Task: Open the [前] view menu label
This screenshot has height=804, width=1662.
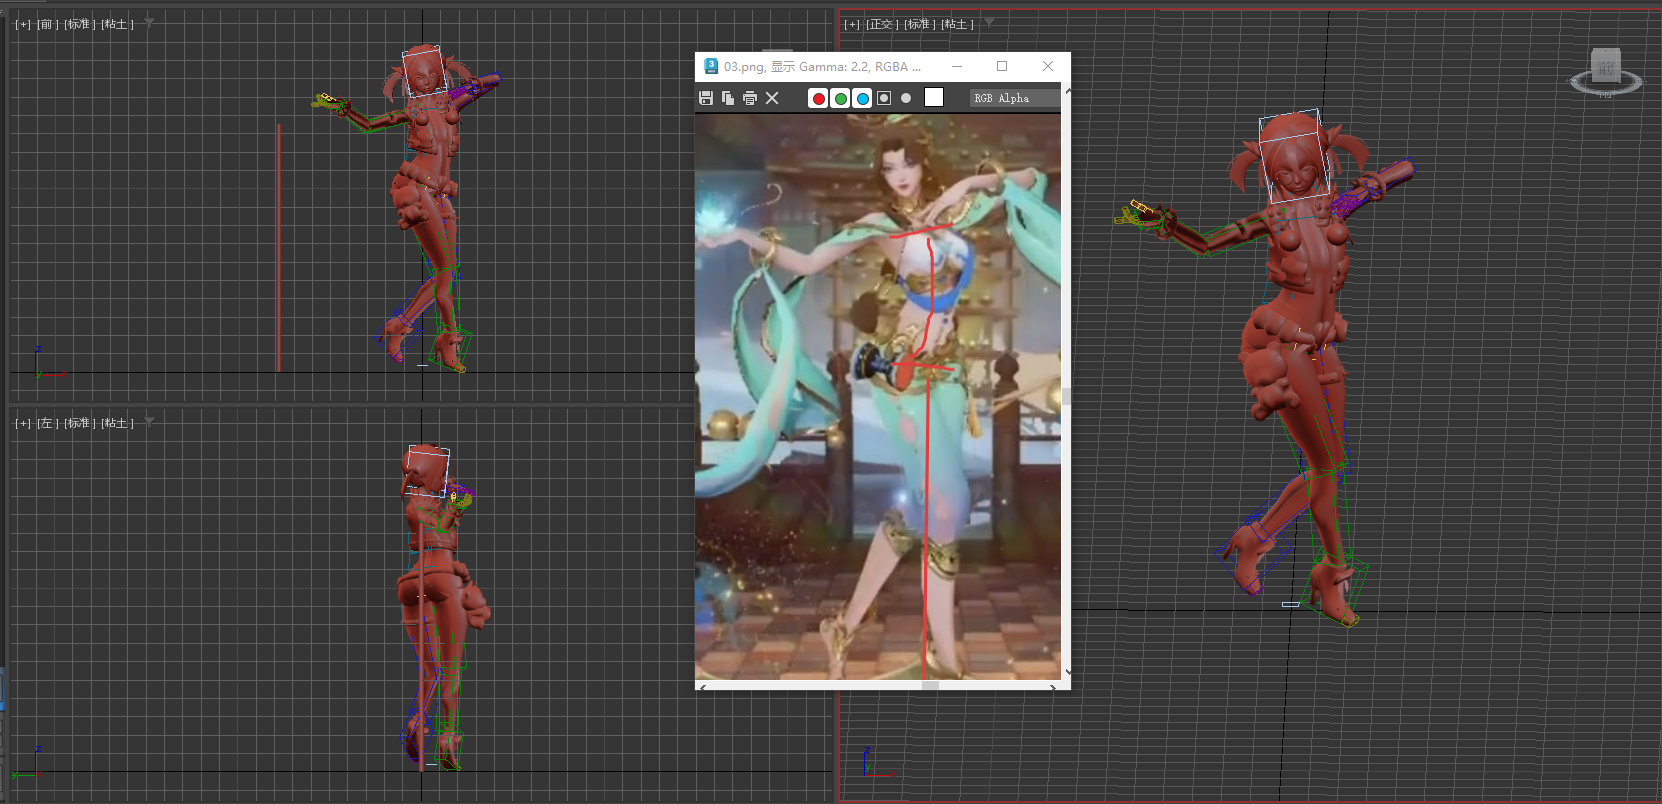Action: [47, 24]
